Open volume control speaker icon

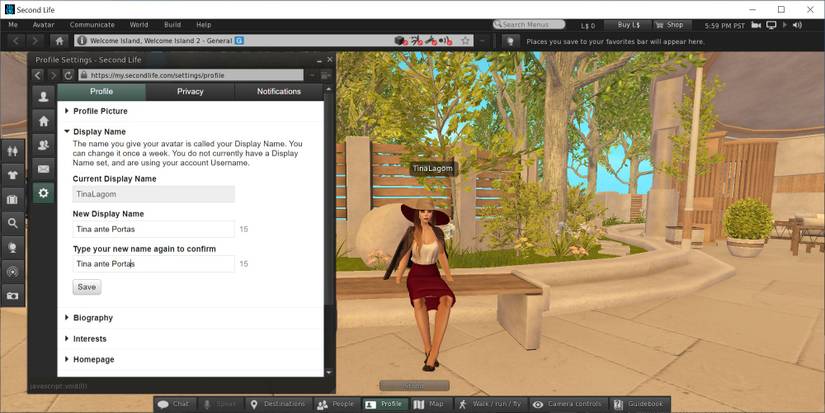797,25
